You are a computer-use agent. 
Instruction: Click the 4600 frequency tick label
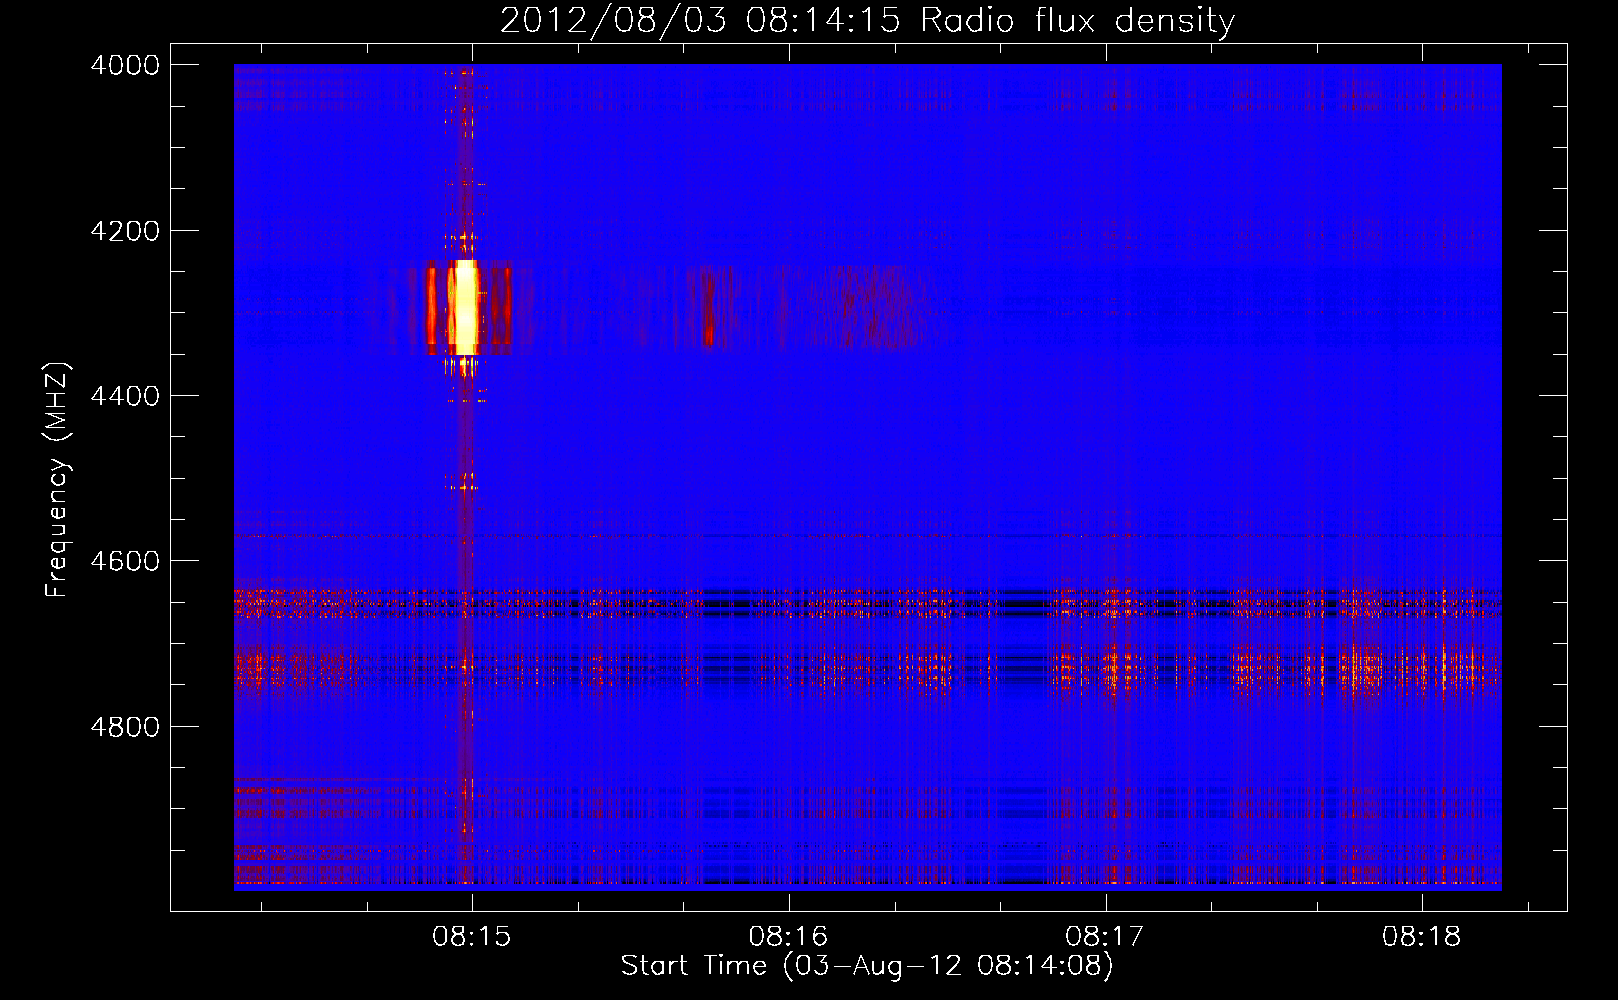coord(125,561)
